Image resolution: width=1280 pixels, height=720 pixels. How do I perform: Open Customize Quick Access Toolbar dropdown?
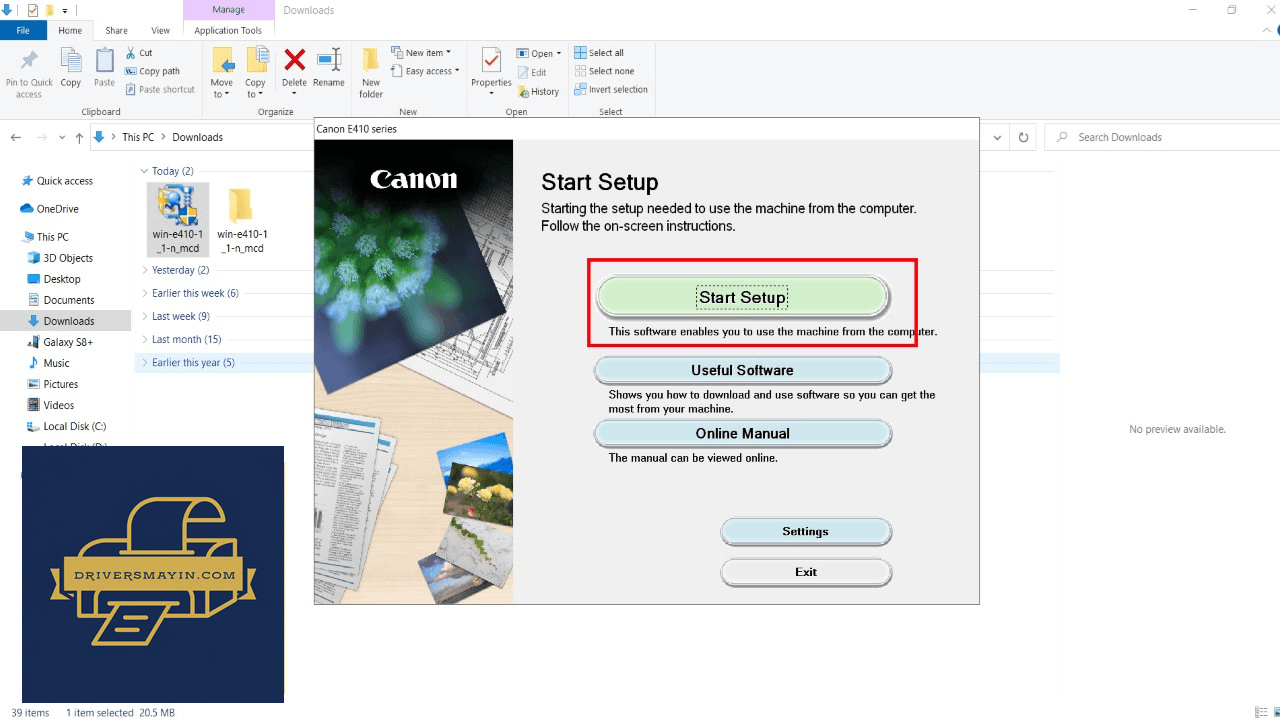pos(65,10)
